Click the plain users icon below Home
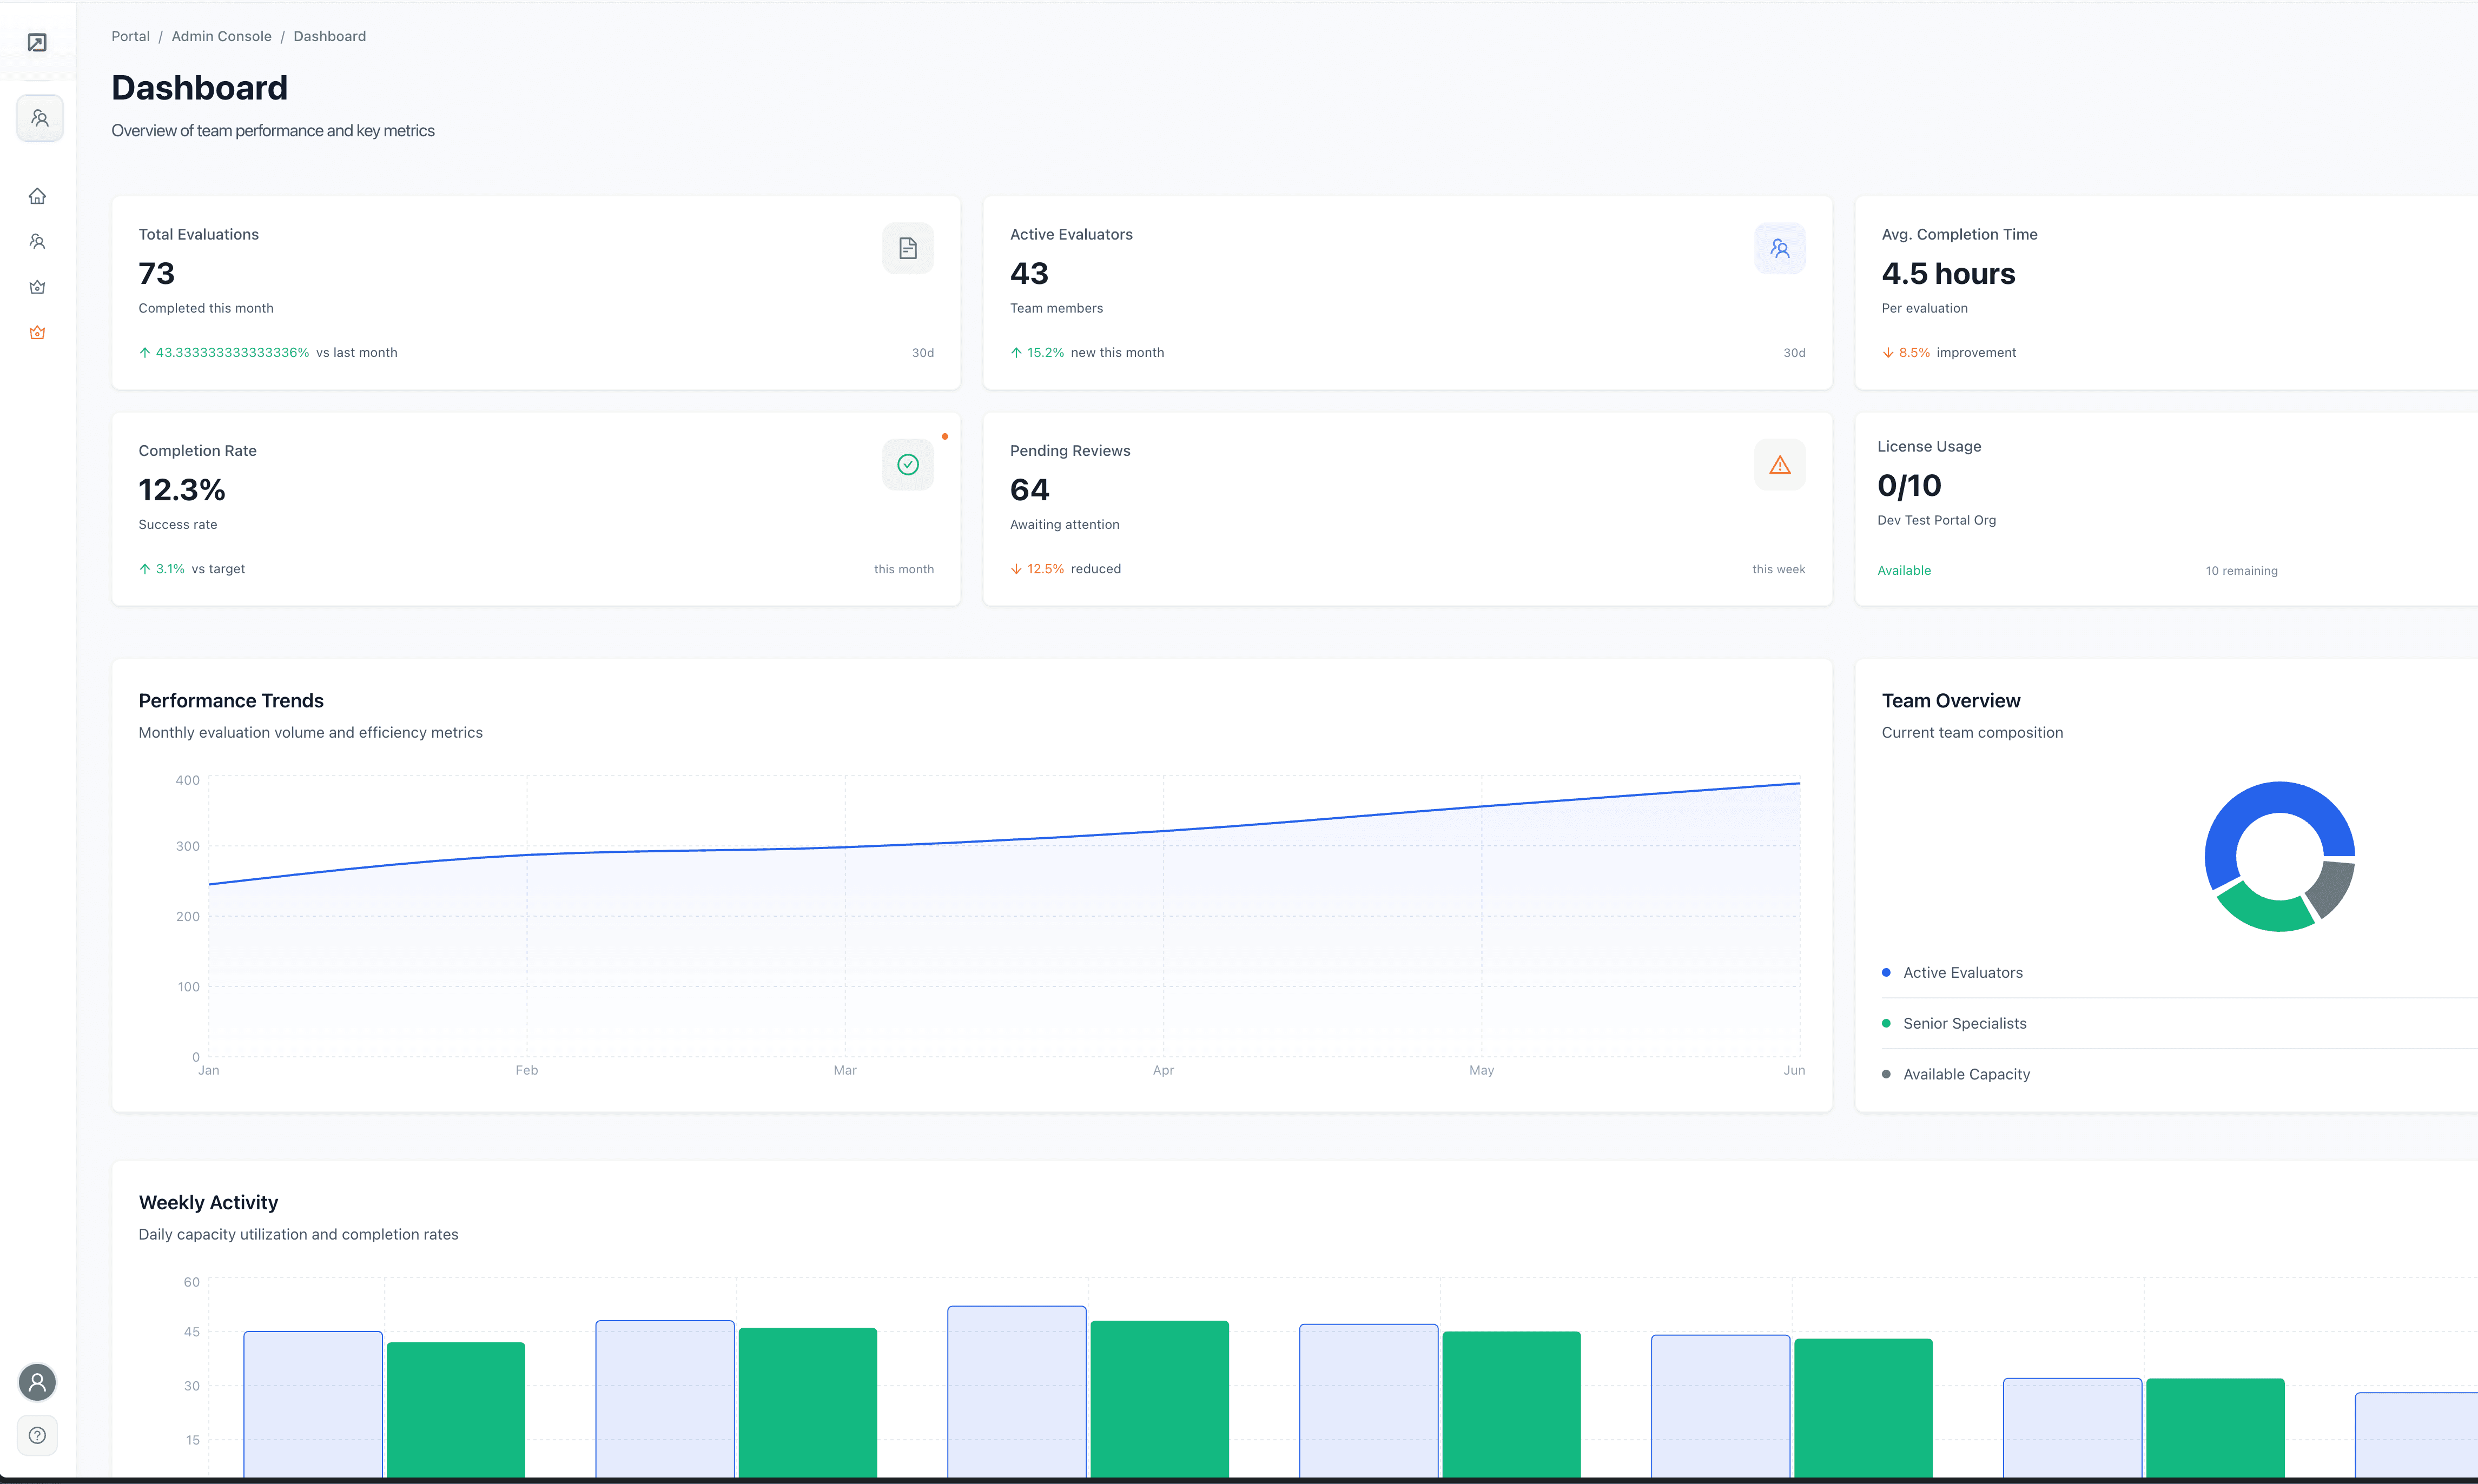Viewport: 2478px width, 1484px height. 37,241
